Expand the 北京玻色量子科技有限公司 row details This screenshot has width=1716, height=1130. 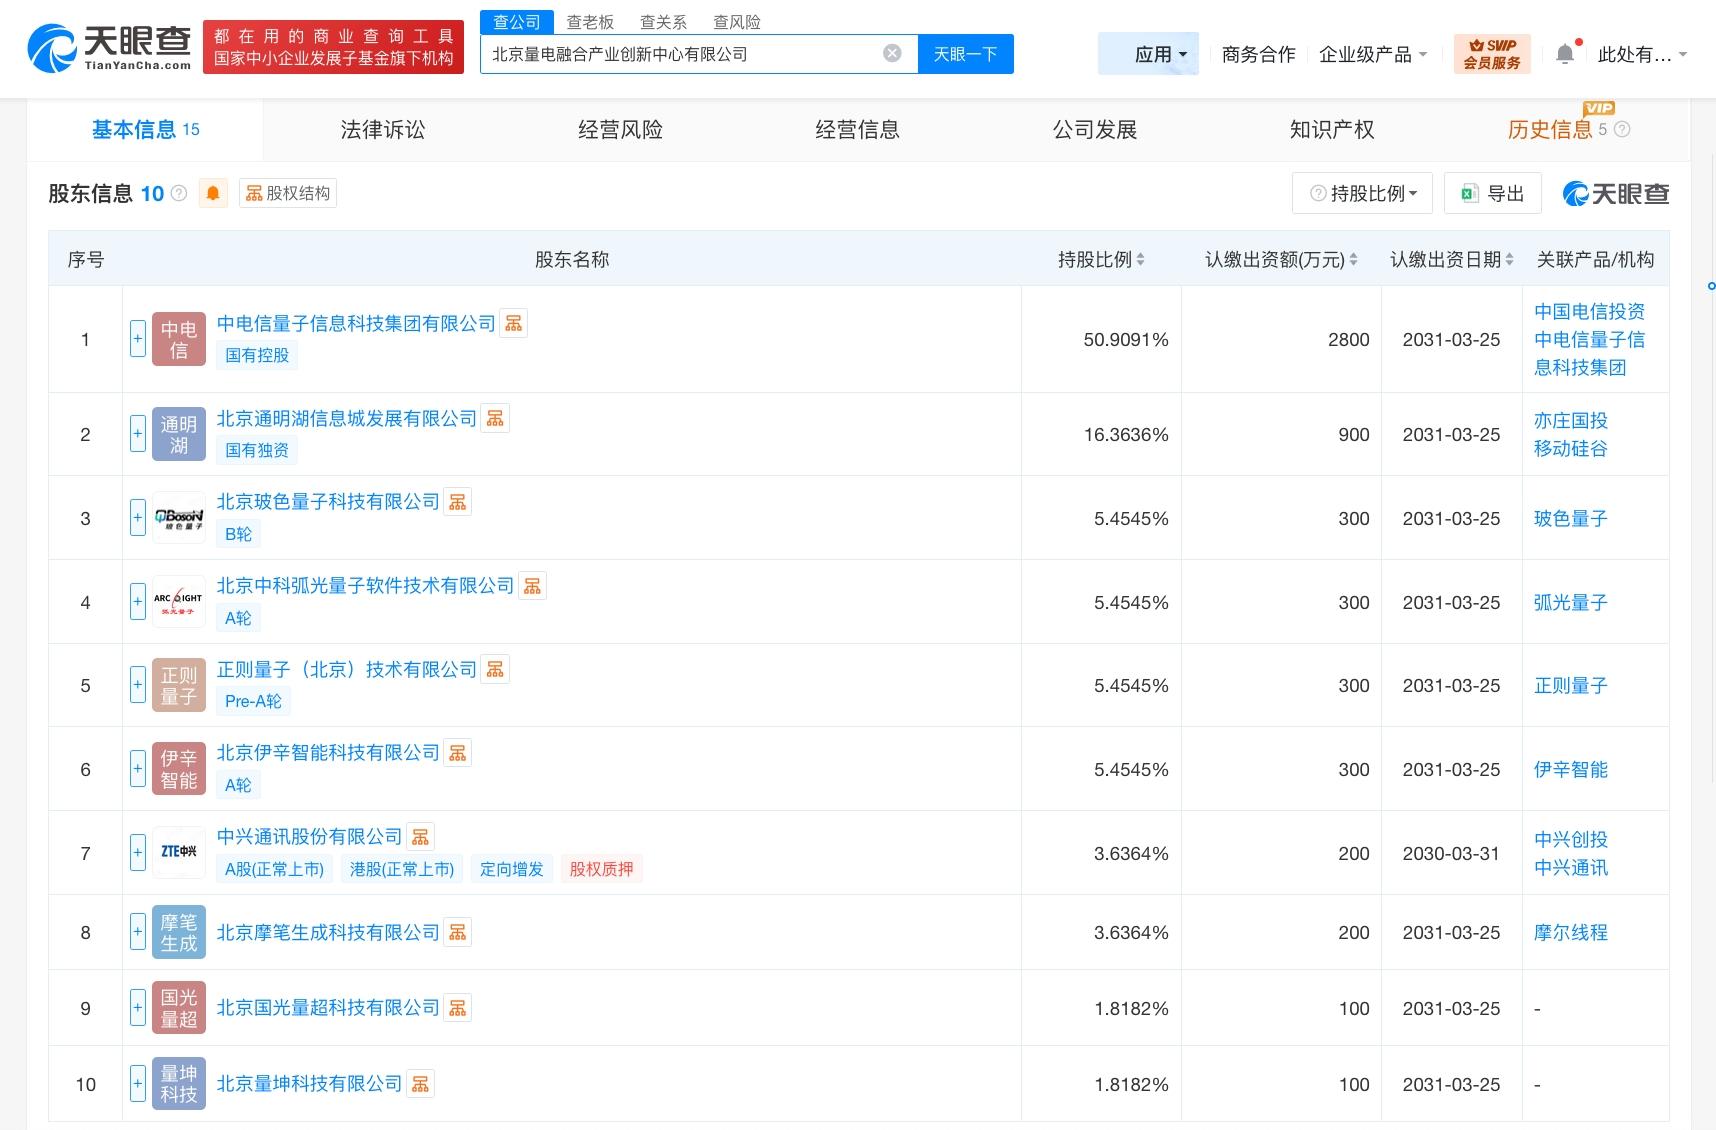tap(138, 518)
